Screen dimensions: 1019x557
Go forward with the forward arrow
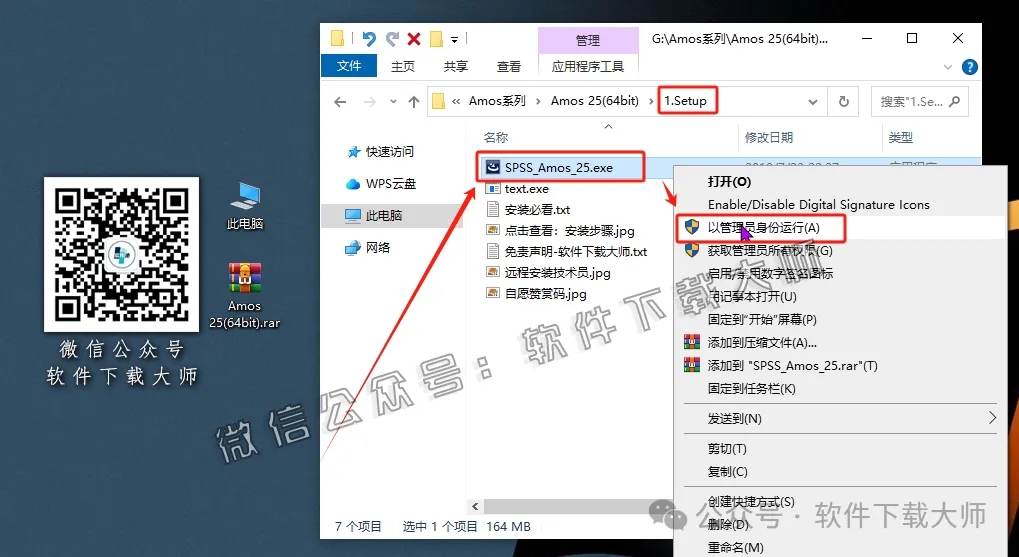(x=370, y=101)
